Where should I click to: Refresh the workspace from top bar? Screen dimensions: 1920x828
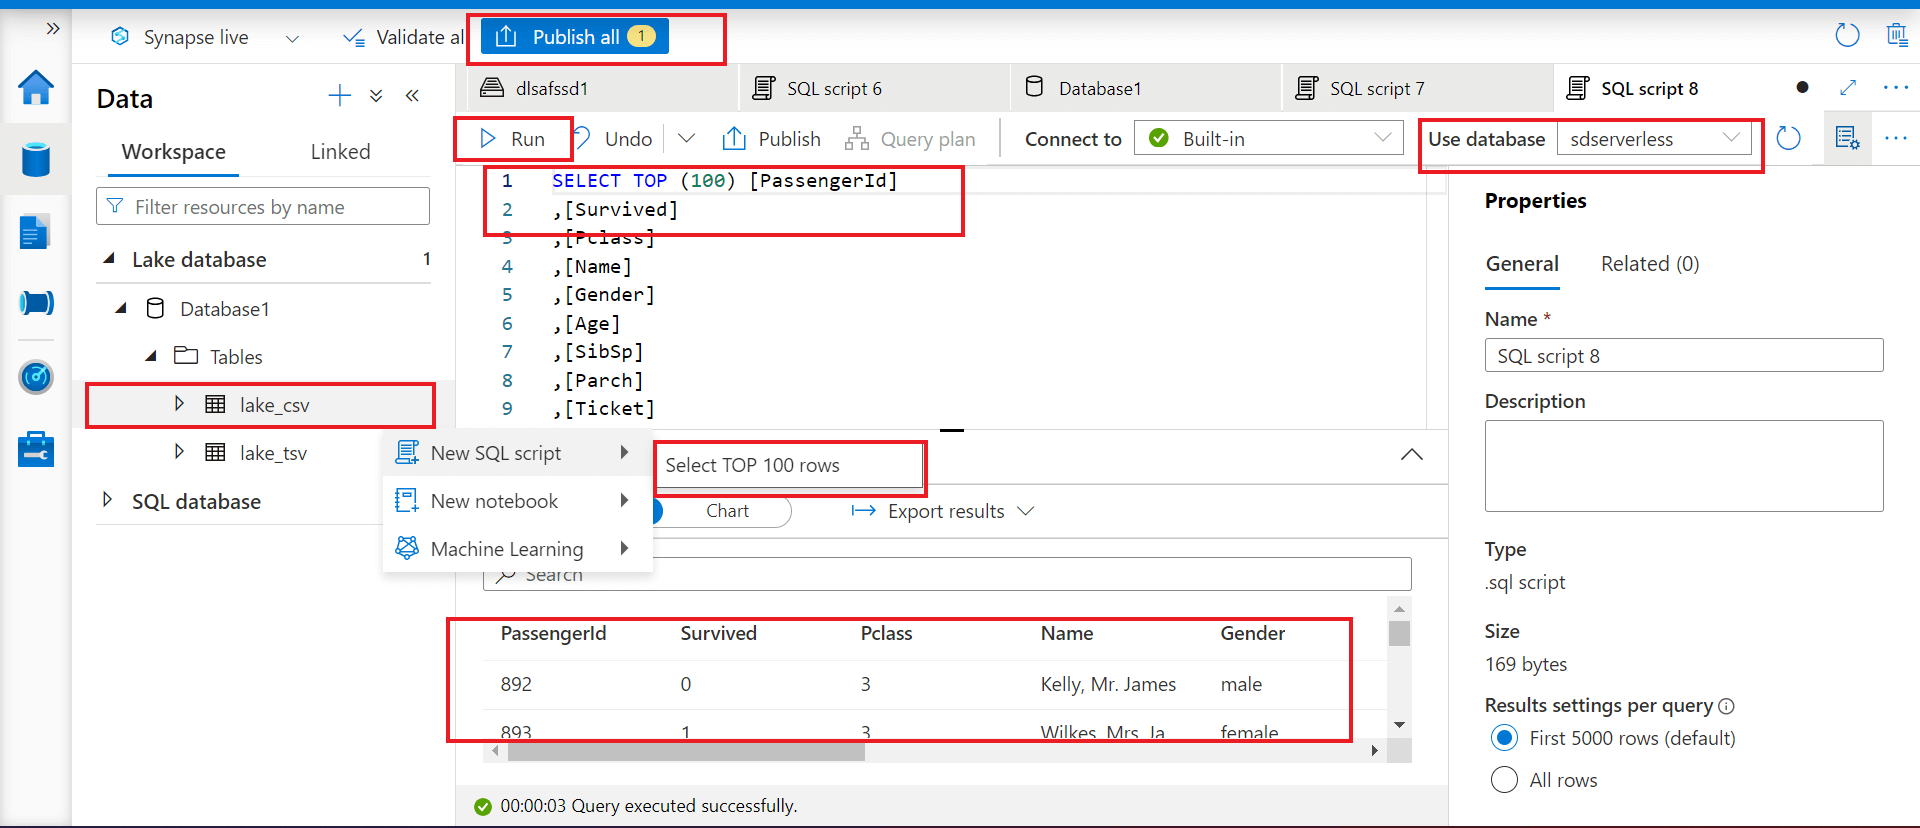[x=1847, y=36]
